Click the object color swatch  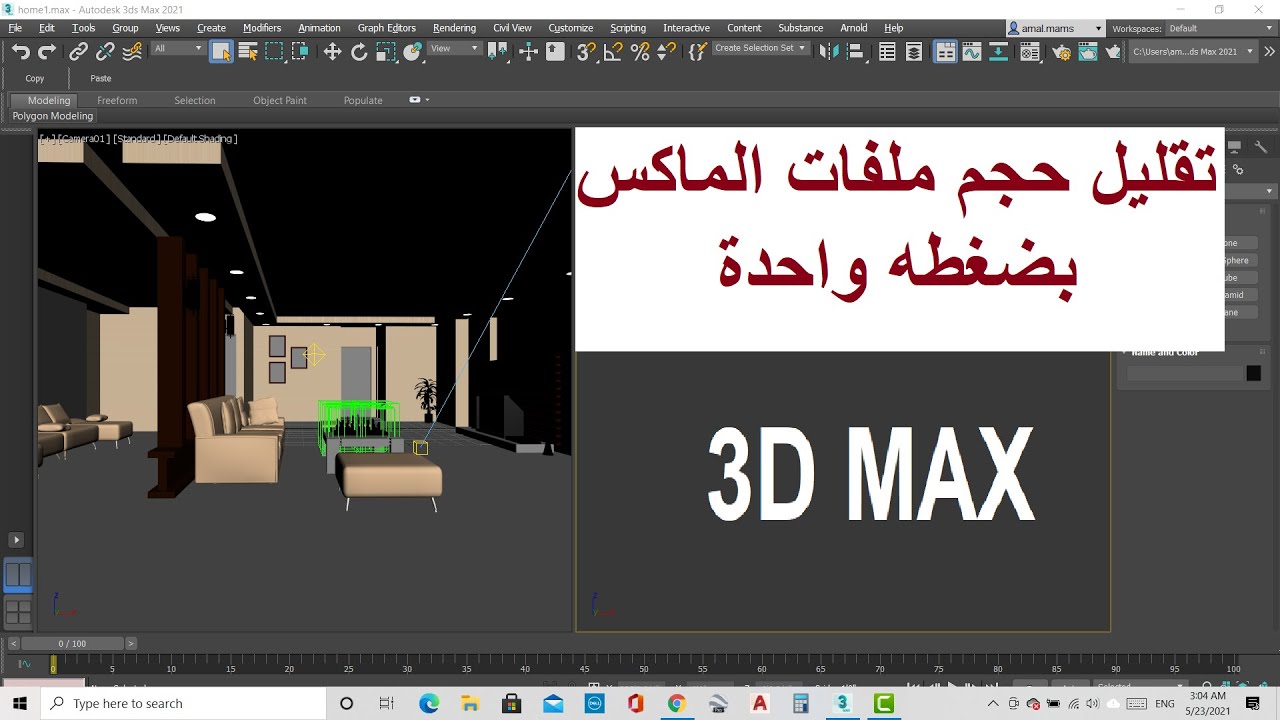(x=1253, y=373)
